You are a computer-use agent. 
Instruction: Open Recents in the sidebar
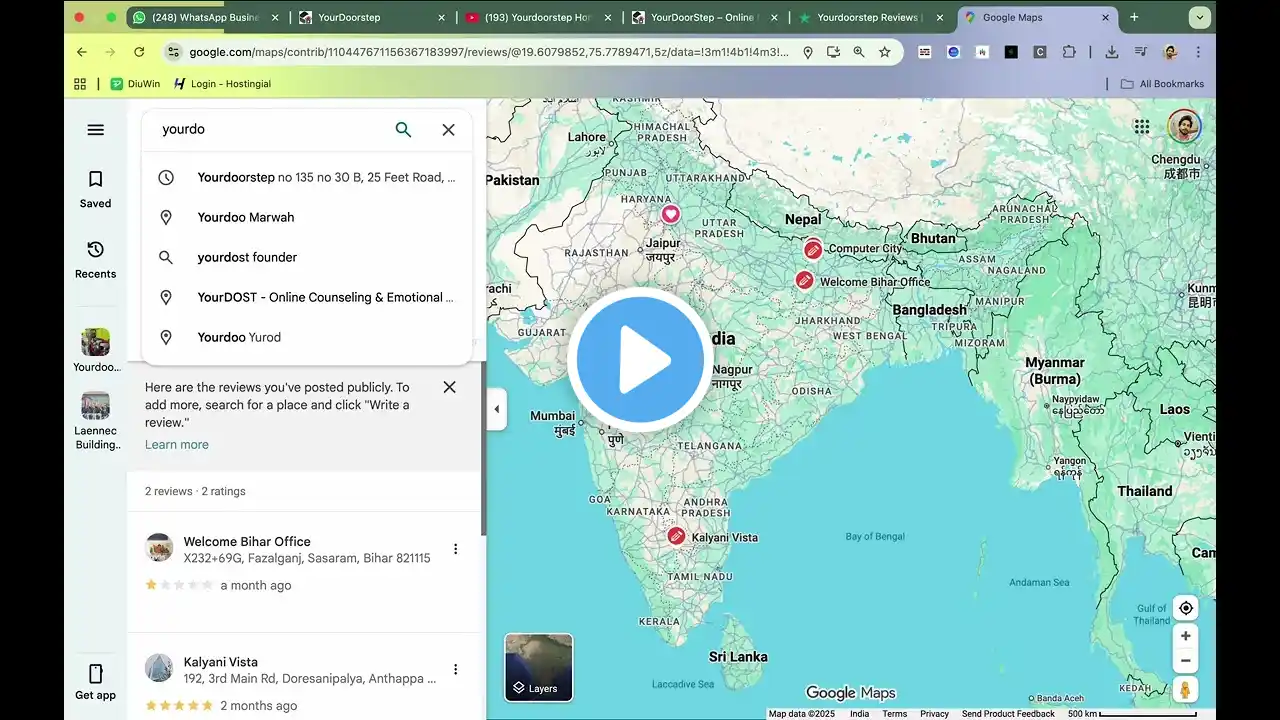point(96,250)
